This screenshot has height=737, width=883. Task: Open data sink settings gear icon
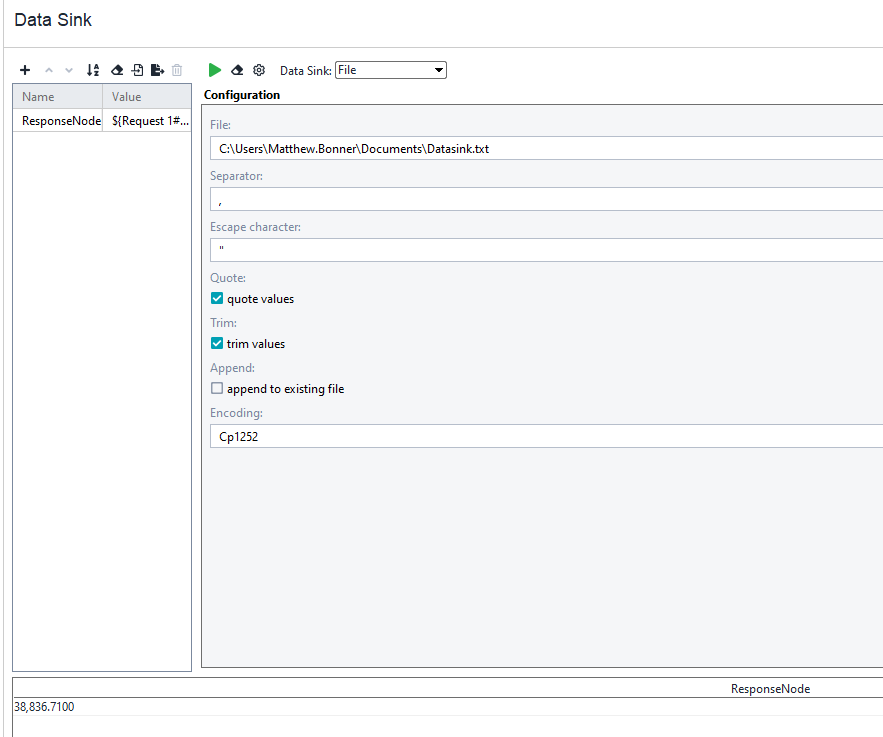pyautogui.click(x=259, y=70)
